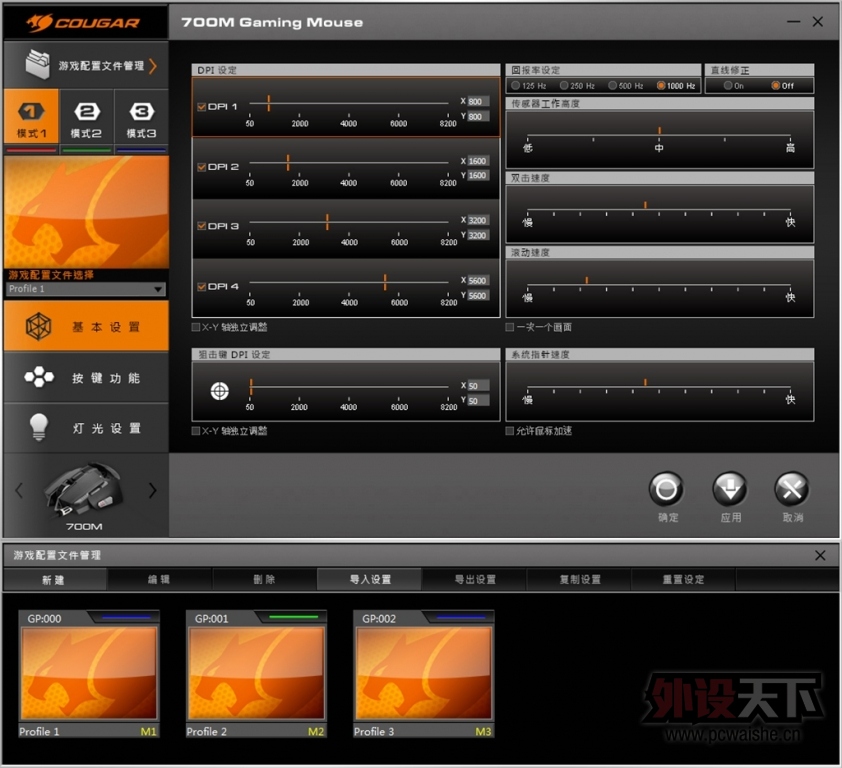842x768 pixels.
Task: Close the profile management panel
Action: click(820, 555)
